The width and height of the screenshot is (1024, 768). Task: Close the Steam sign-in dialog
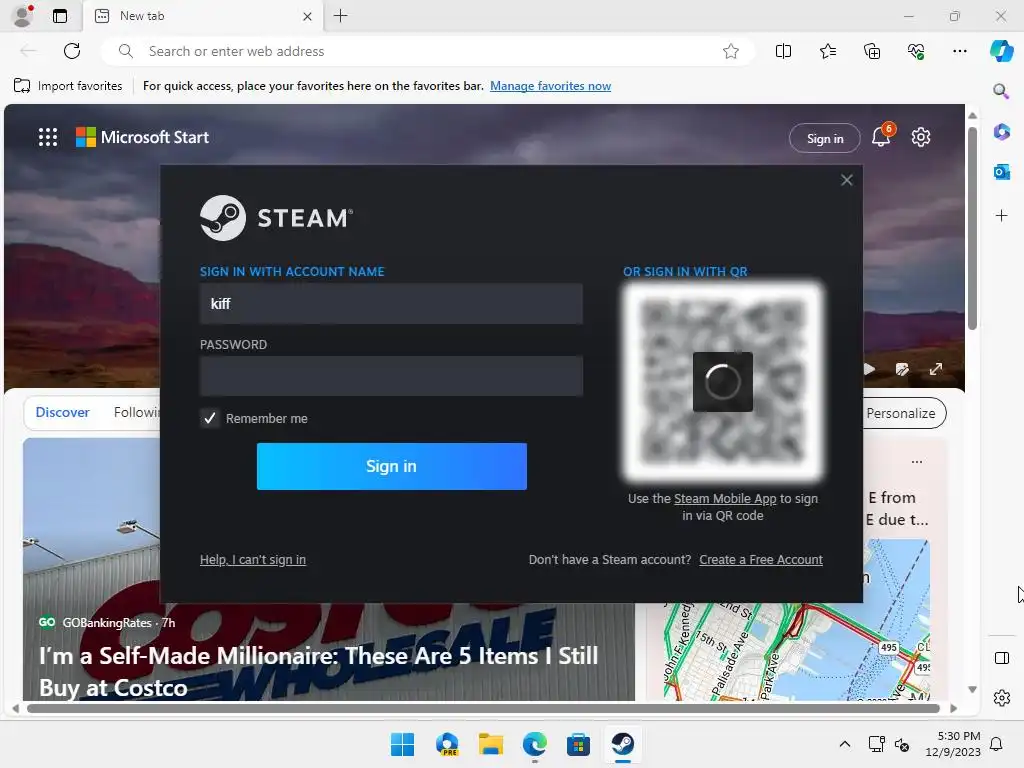coord(846,180)
